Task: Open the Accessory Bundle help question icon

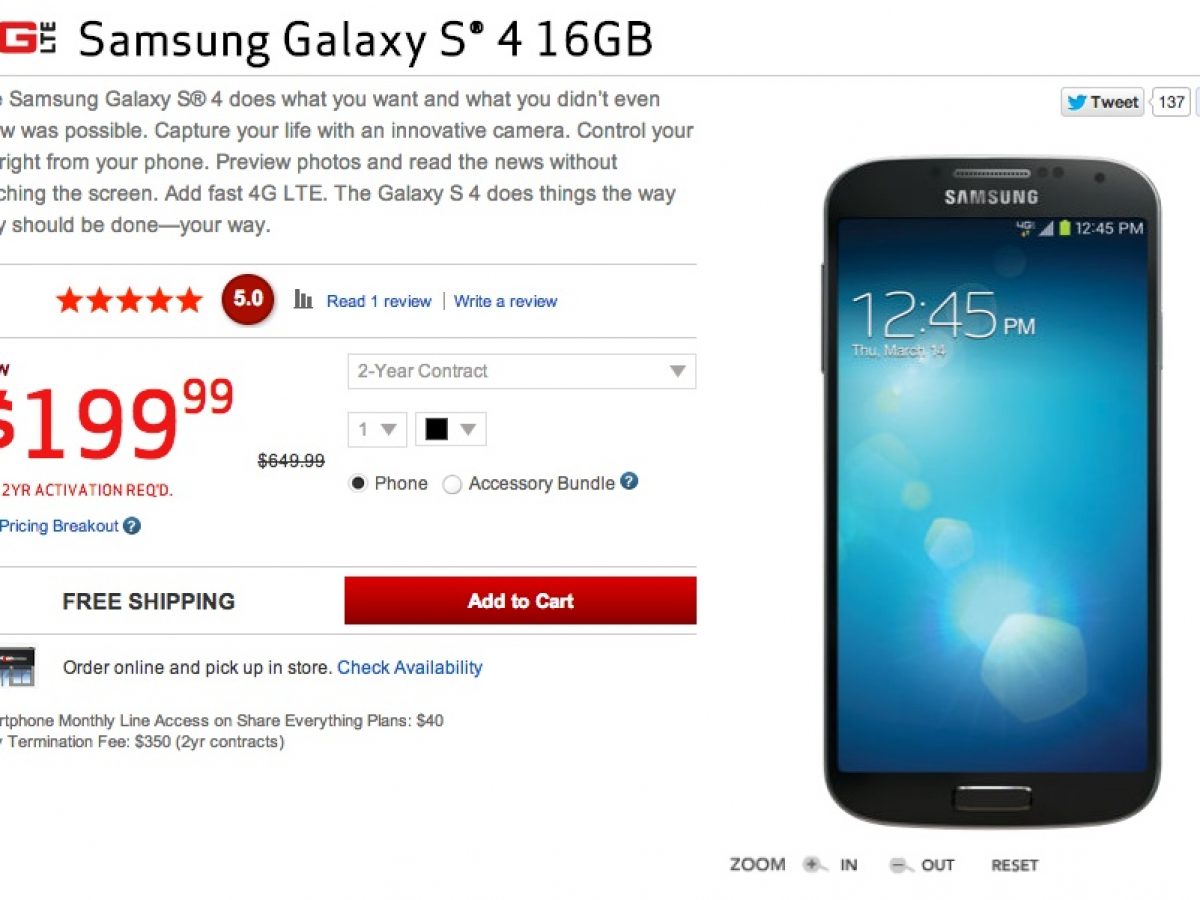Action: (628, 481)
